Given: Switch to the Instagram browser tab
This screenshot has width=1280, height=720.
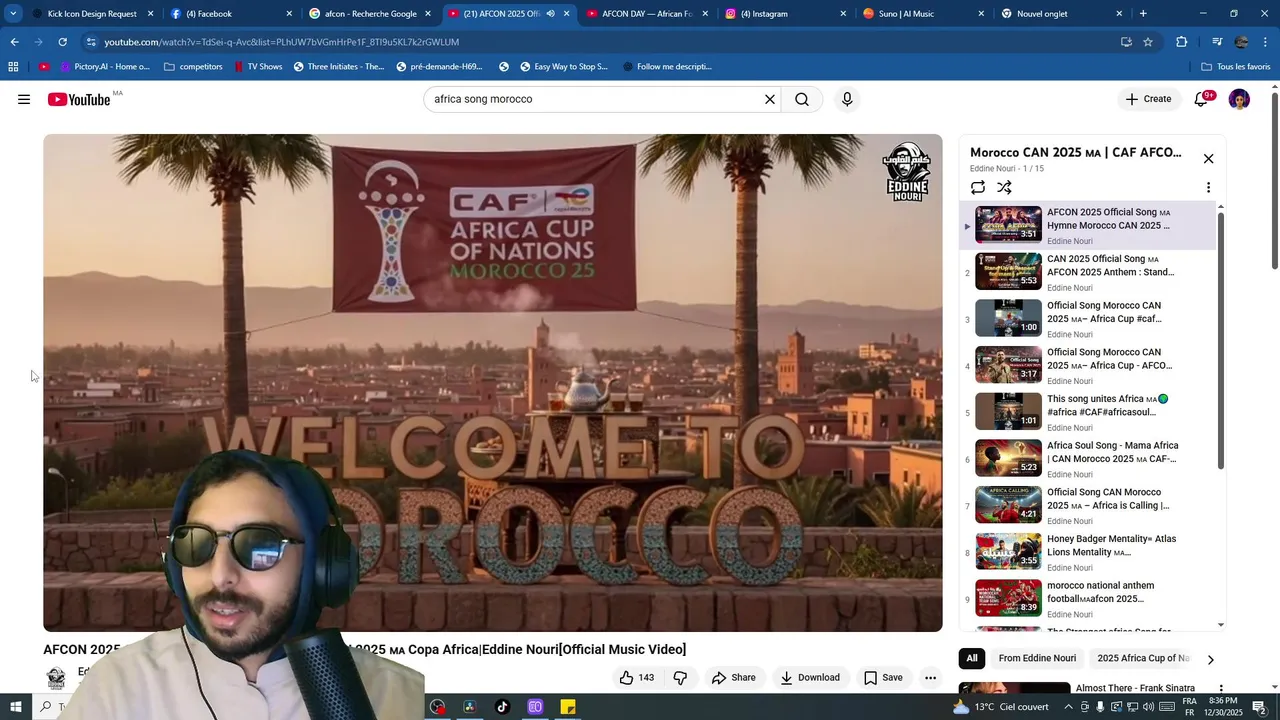Looking at the screenshot, I should (784, 14).
